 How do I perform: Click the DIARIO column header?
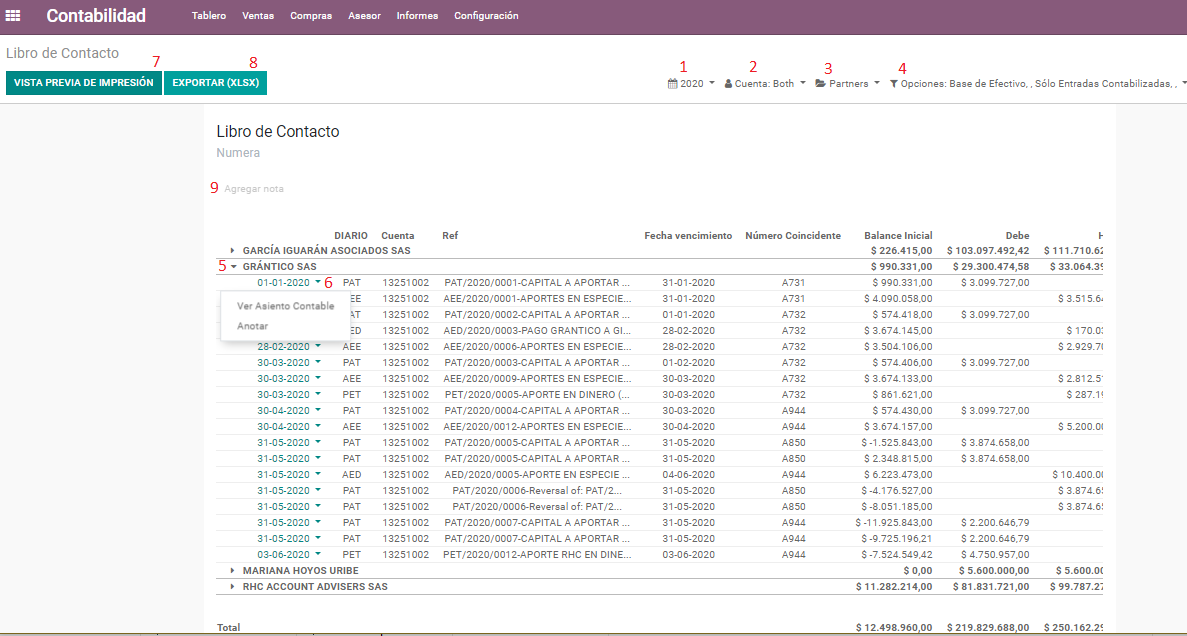pos(351,235)
